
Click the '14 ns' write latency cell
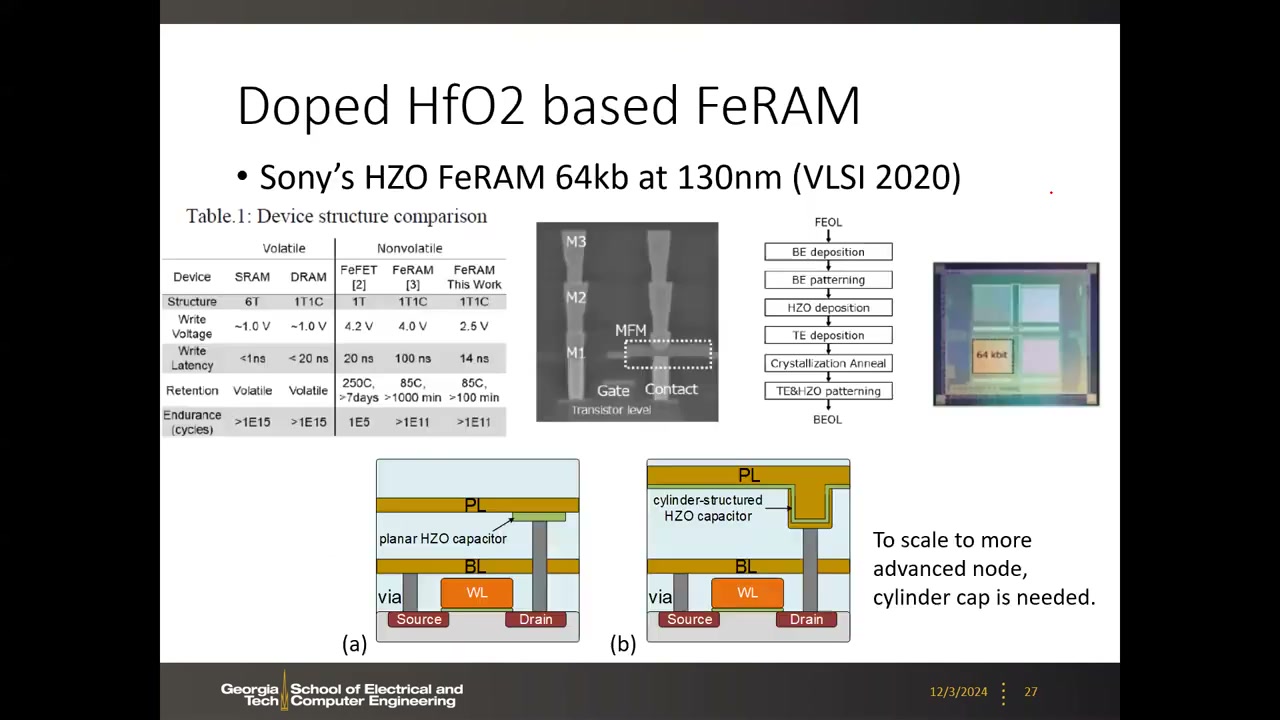coord(474,358)
